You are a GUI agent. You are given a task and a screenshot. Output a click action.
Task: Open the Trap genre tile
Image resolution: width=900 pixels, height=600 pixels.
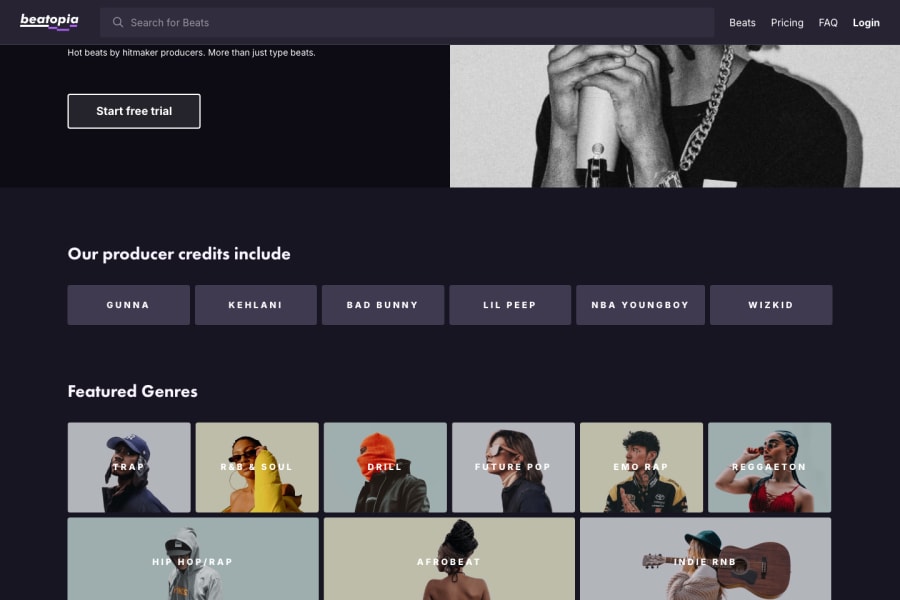129,466
